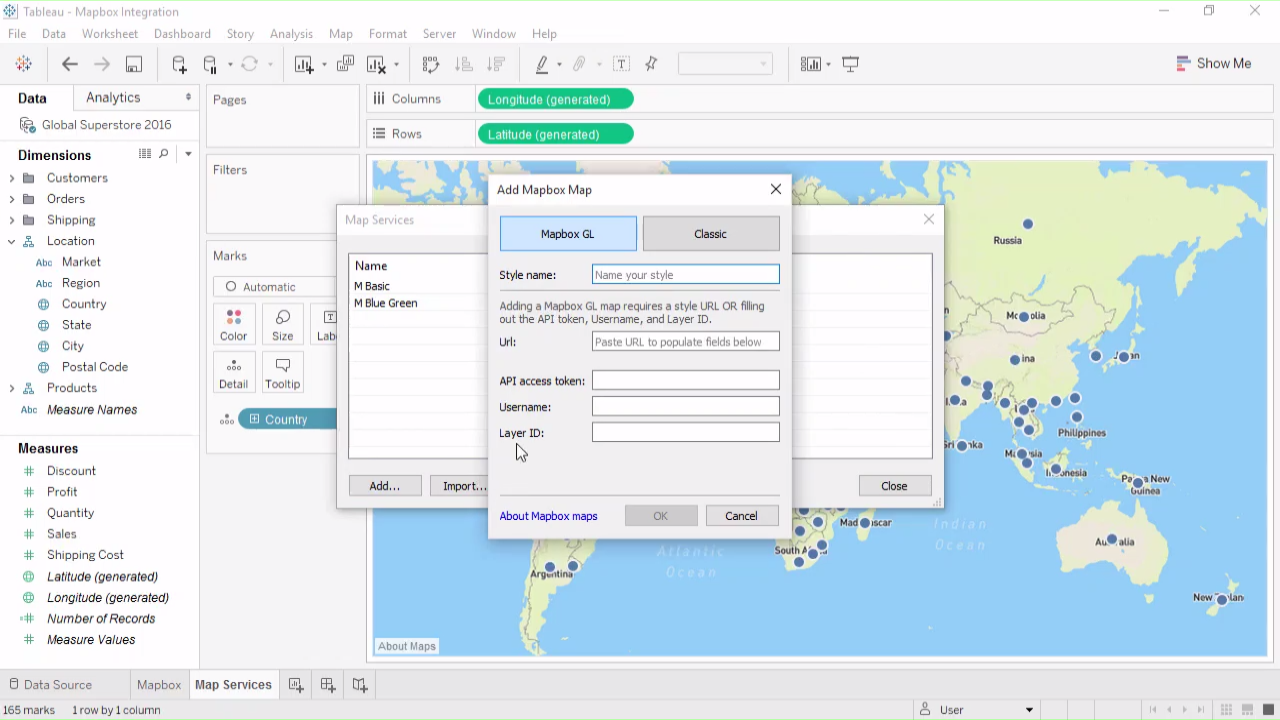
Task: Click the Style name input field
Action: click(685, 275)
